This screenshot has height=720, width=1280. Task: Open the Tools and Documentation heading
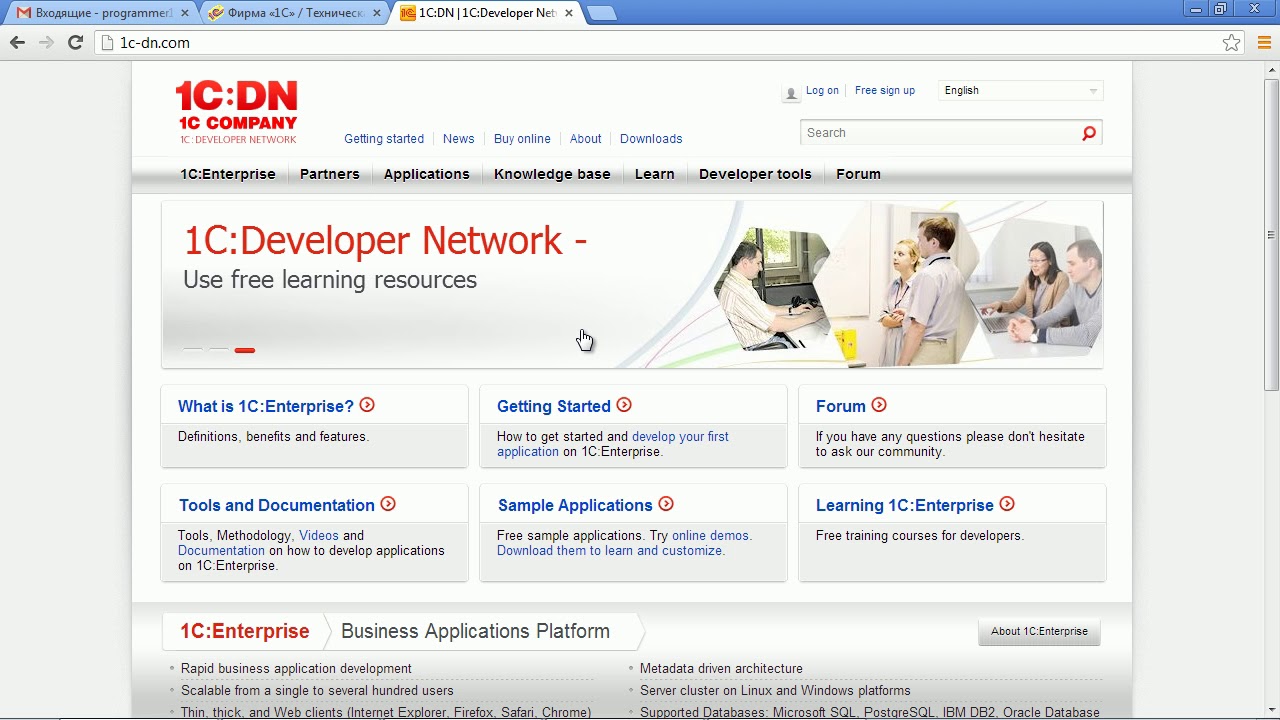click(277, 505)
